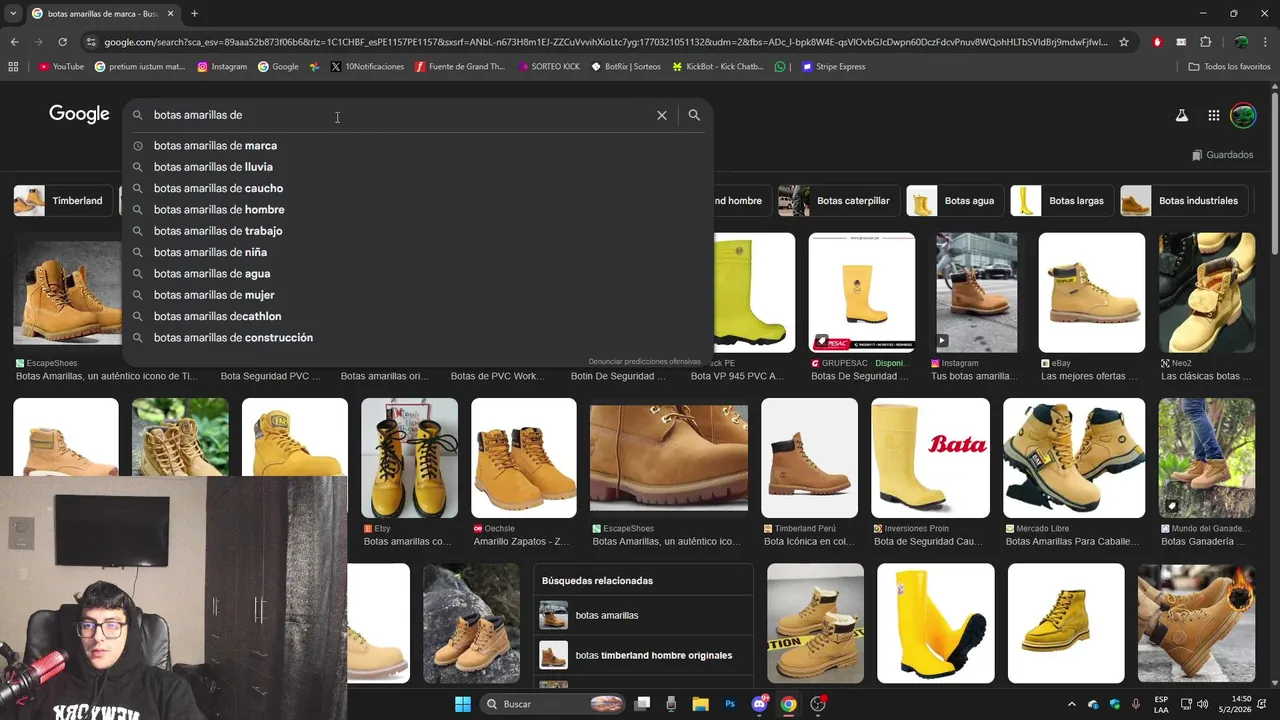Select suggestion botas amarillas de lluvia
Image resolution: width=1280 pixels, height=720 pixels.
417,167
